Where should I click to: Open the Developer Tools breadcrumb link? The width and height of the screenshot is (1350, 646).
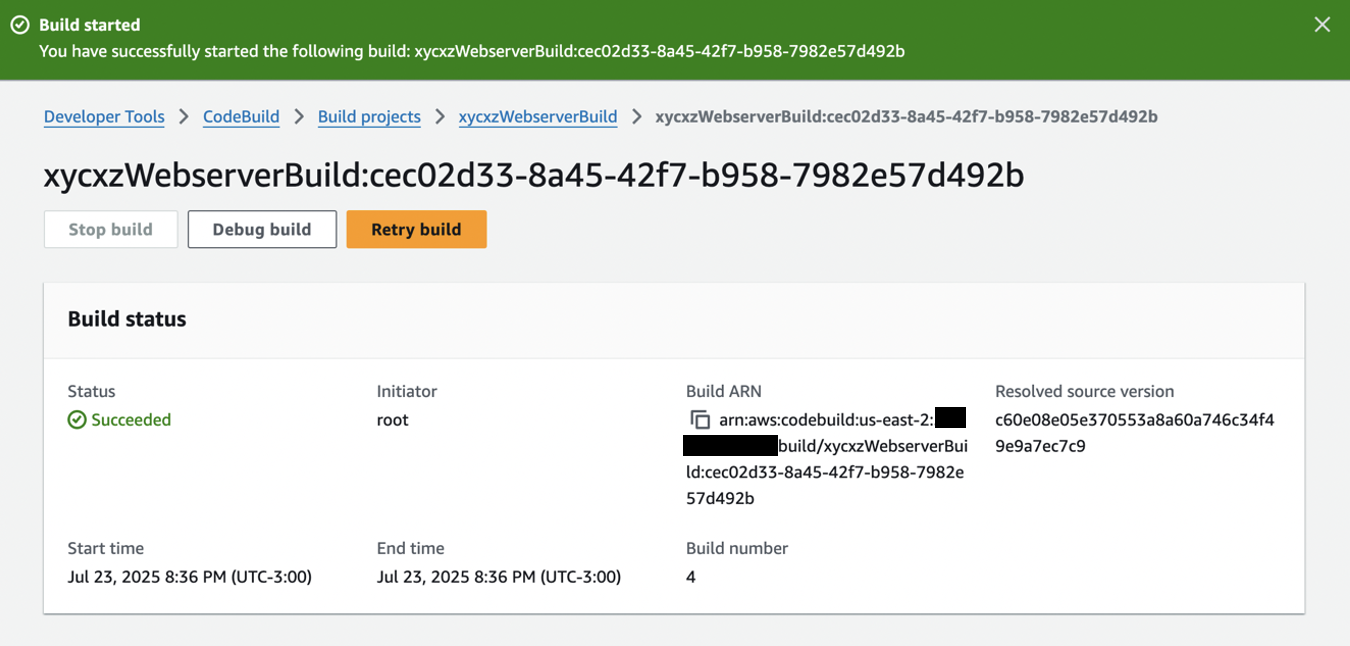[104, 117]
